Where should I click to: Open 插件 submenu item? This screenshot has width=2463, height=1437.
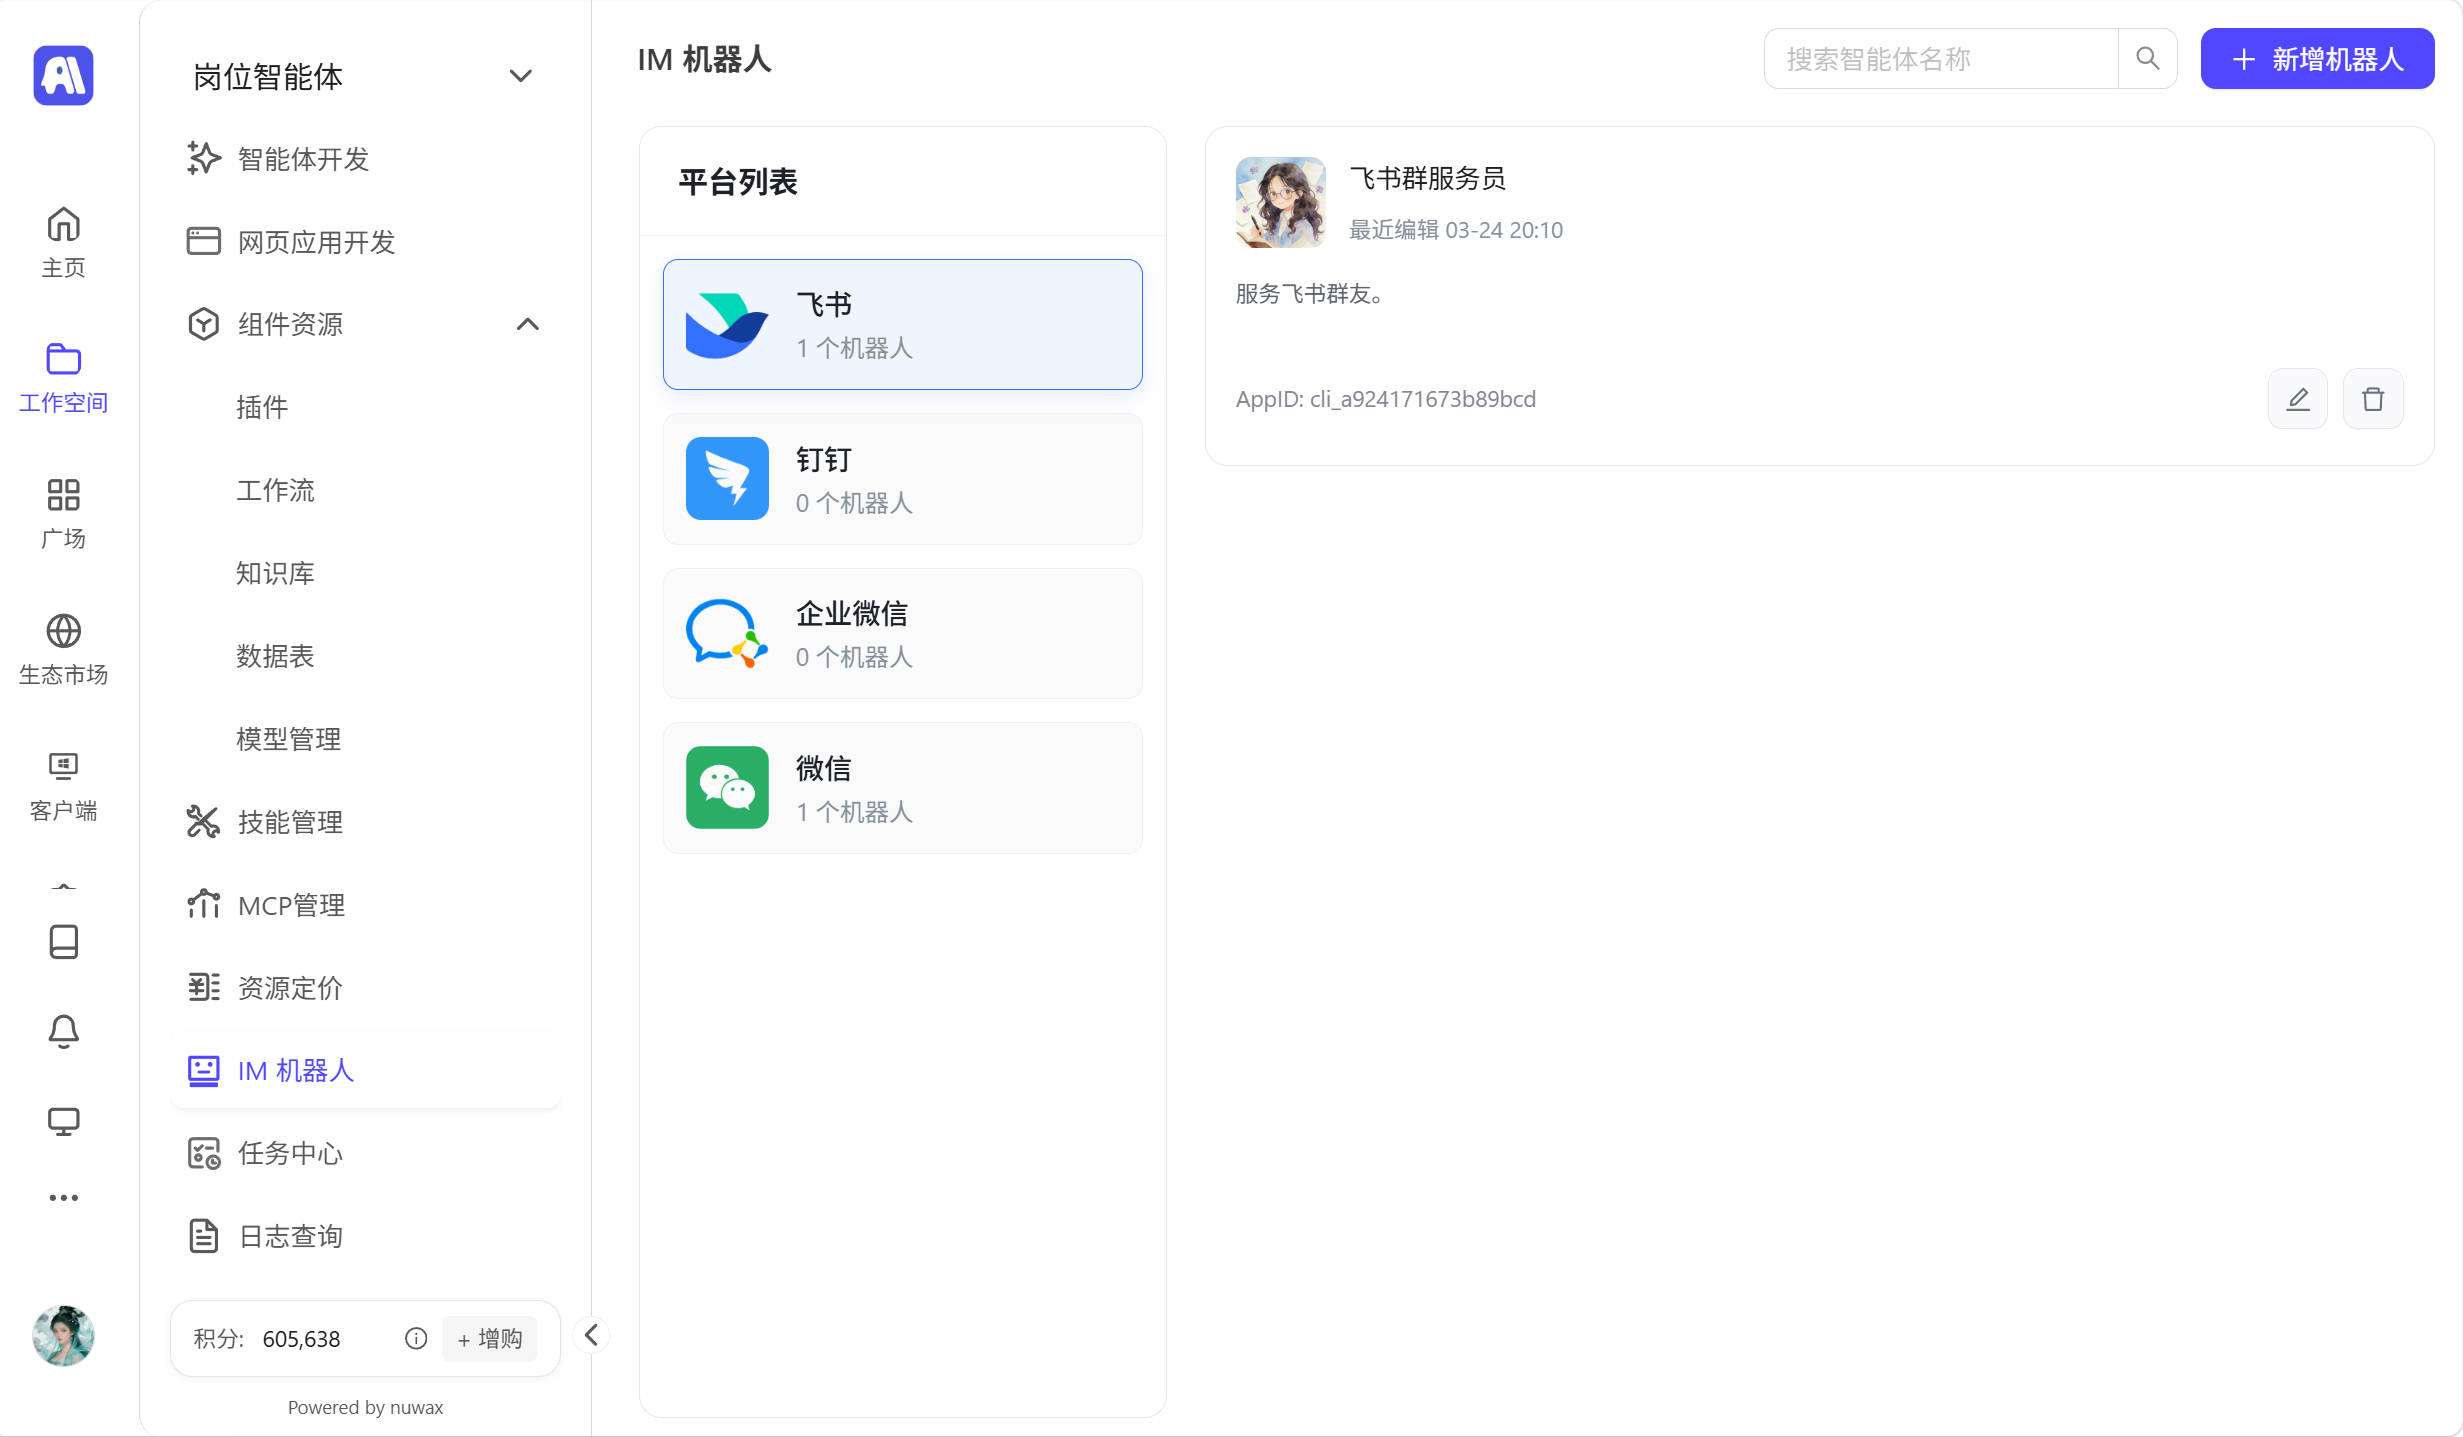pyautogui.click(x=262, y=407)
